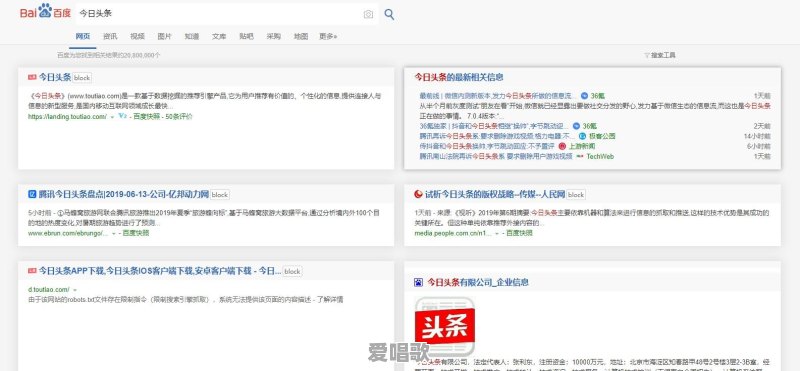Click the Baidu logo

pos(45,12)
